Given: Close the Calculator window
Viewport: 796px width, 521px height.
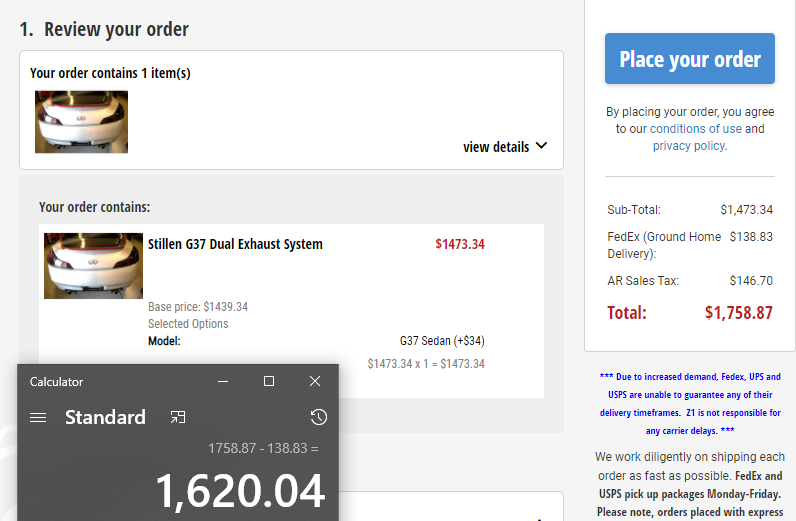Looking at the screenshot, I should coord(315,382).
